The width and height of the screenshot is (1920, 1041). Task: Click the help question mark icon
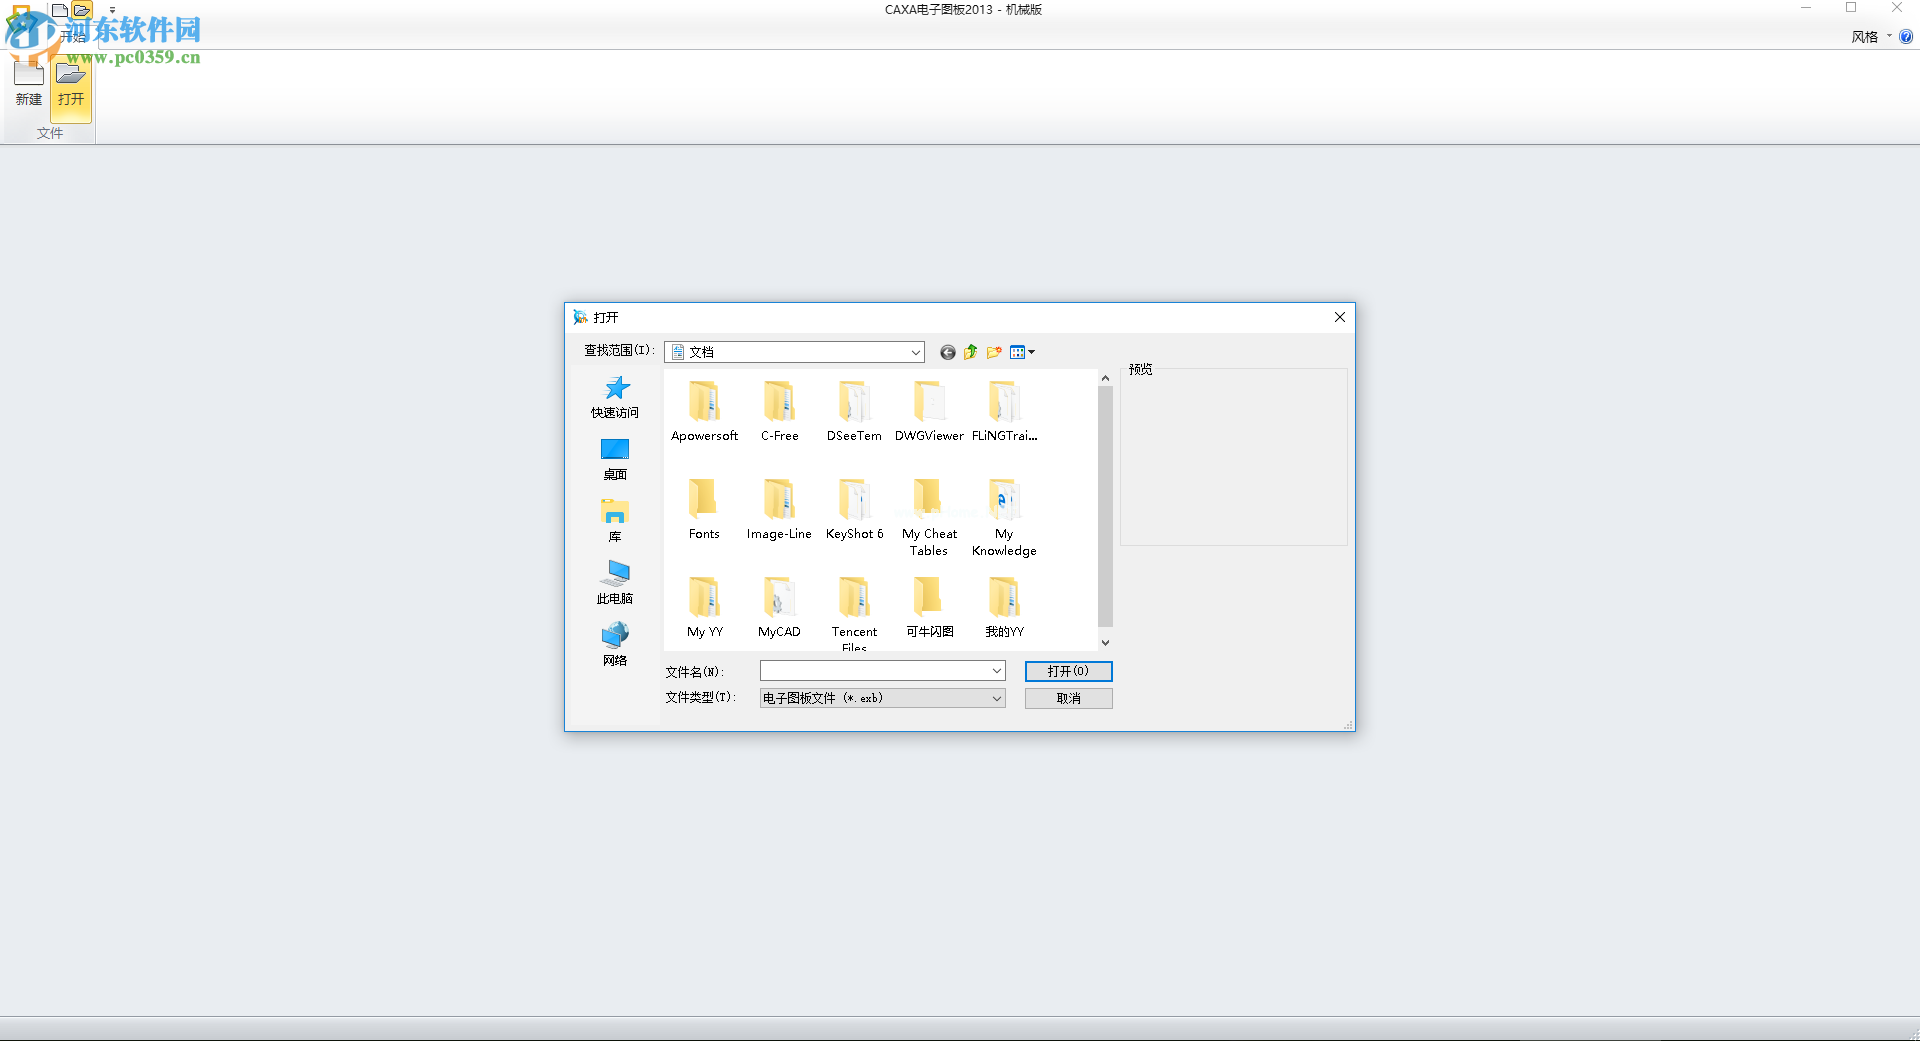(x=1906, y=37)
